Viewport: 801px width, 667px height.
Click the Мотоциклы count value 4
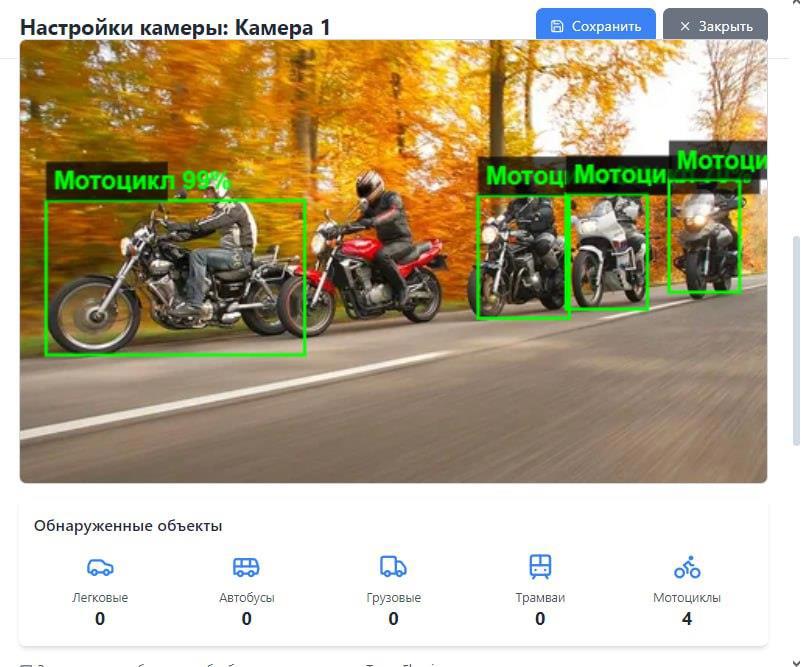(687, 619)
